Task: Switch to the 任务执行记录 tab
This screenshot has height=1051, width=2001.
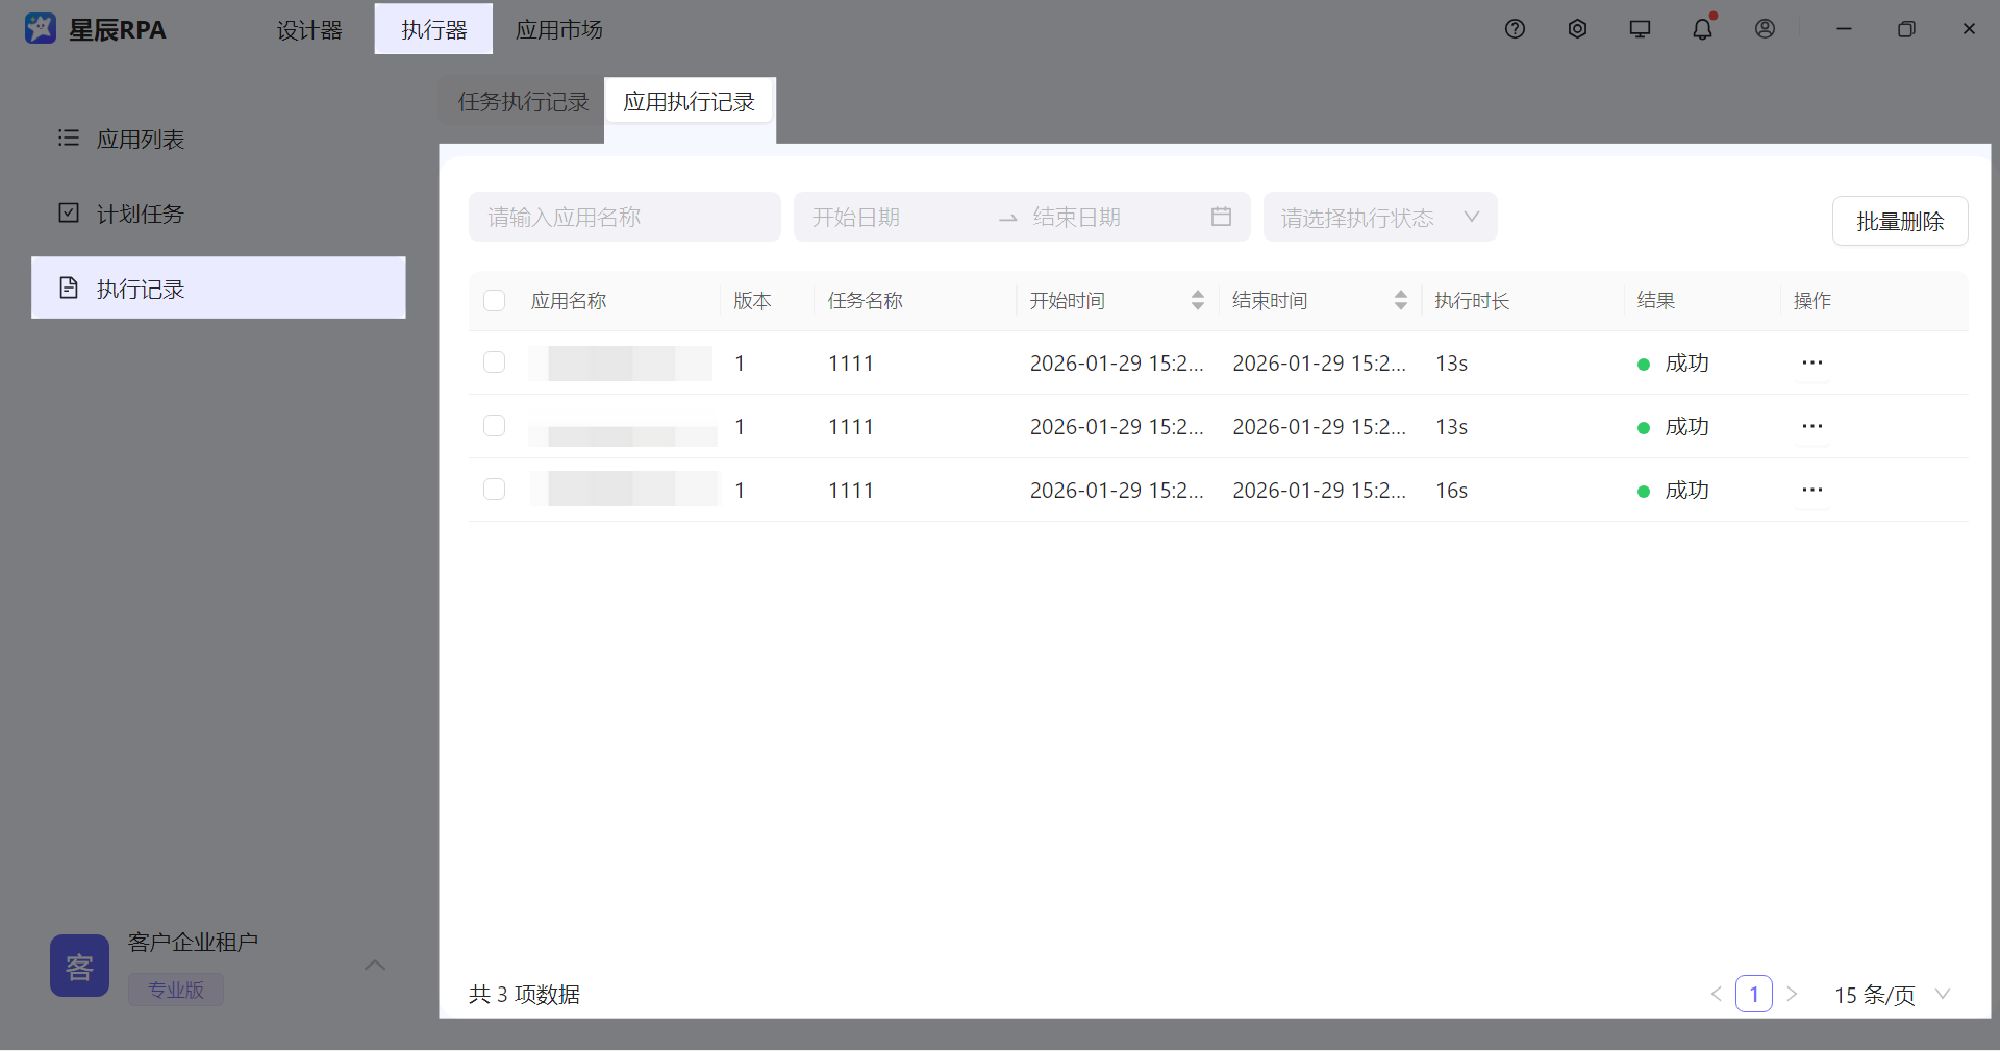Action: point(523,102)
